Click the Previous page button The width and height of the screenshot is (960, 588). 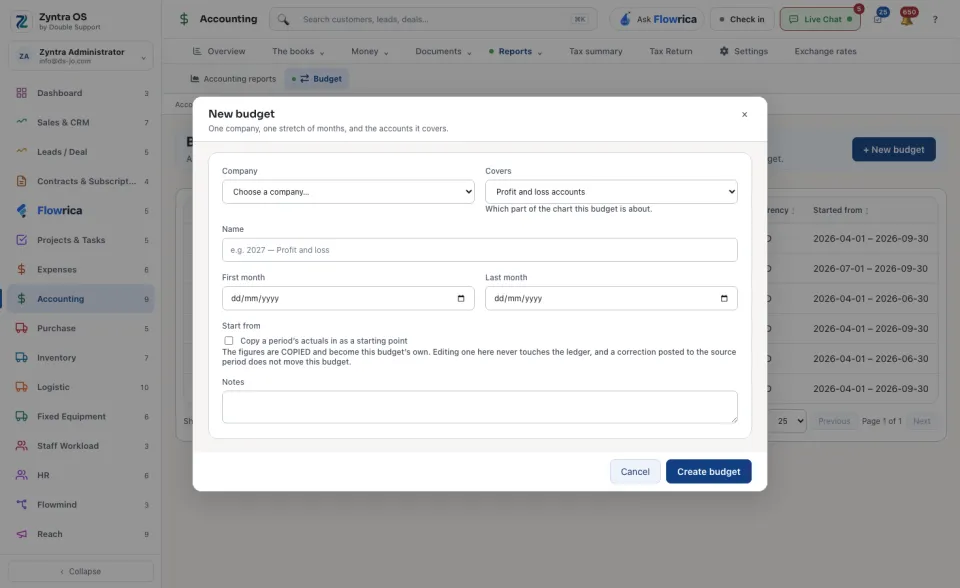tap(834, 421)
